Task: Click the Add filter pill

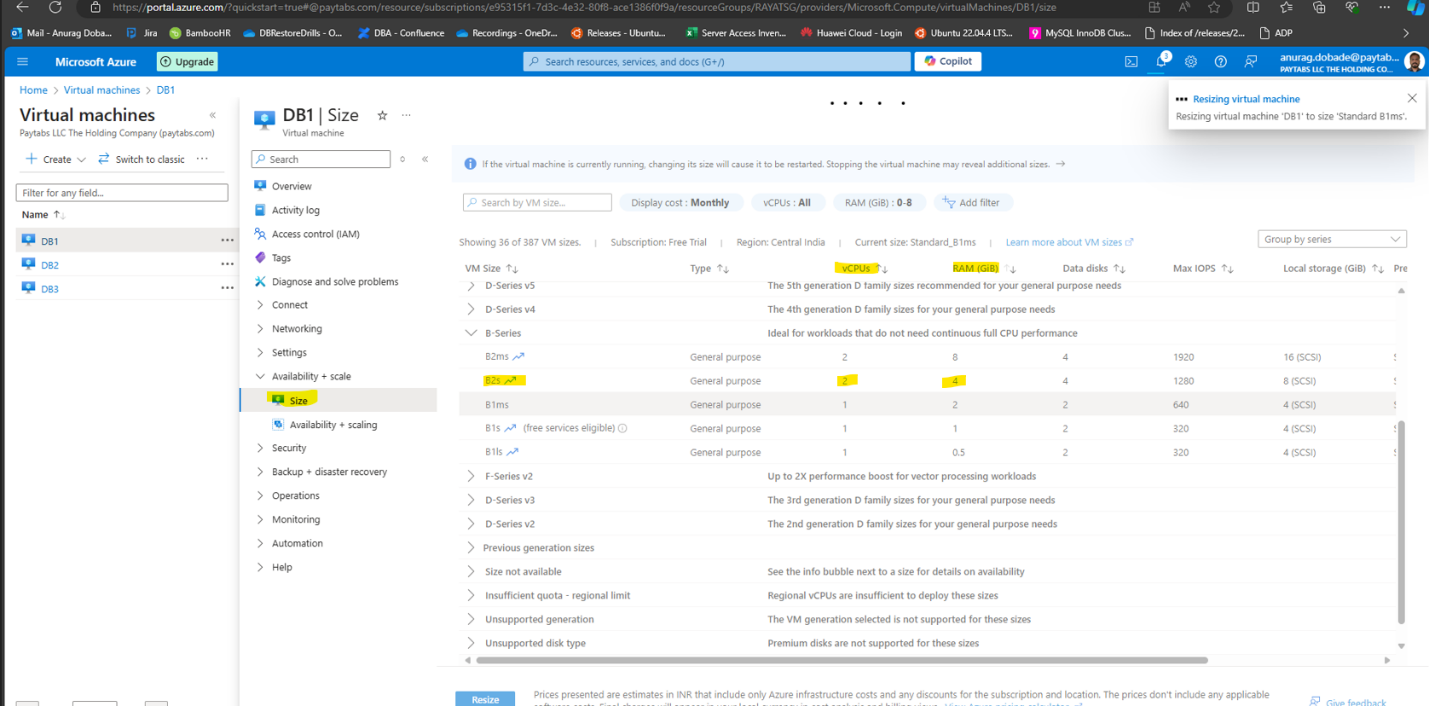Action: coord(971,202)
